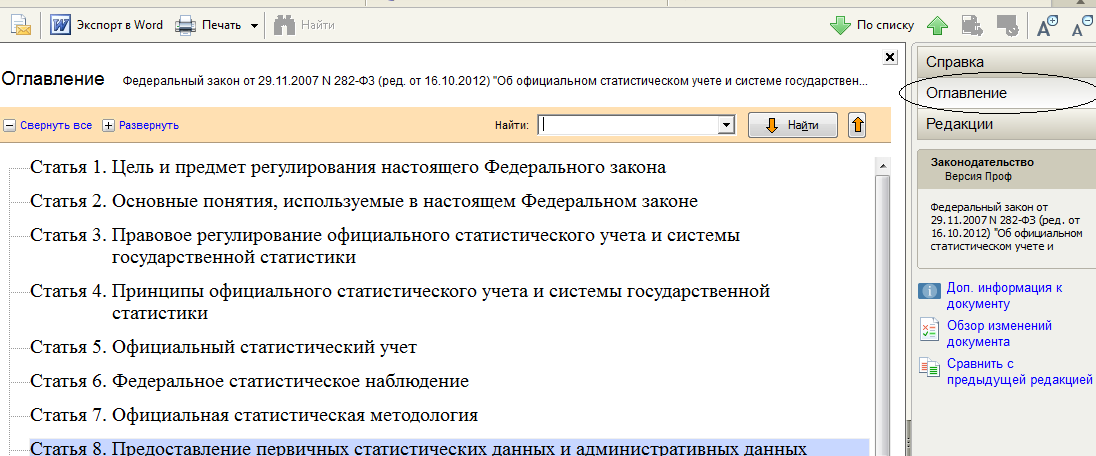Search upward with orange up arrow button

click(x=858, y=125)
